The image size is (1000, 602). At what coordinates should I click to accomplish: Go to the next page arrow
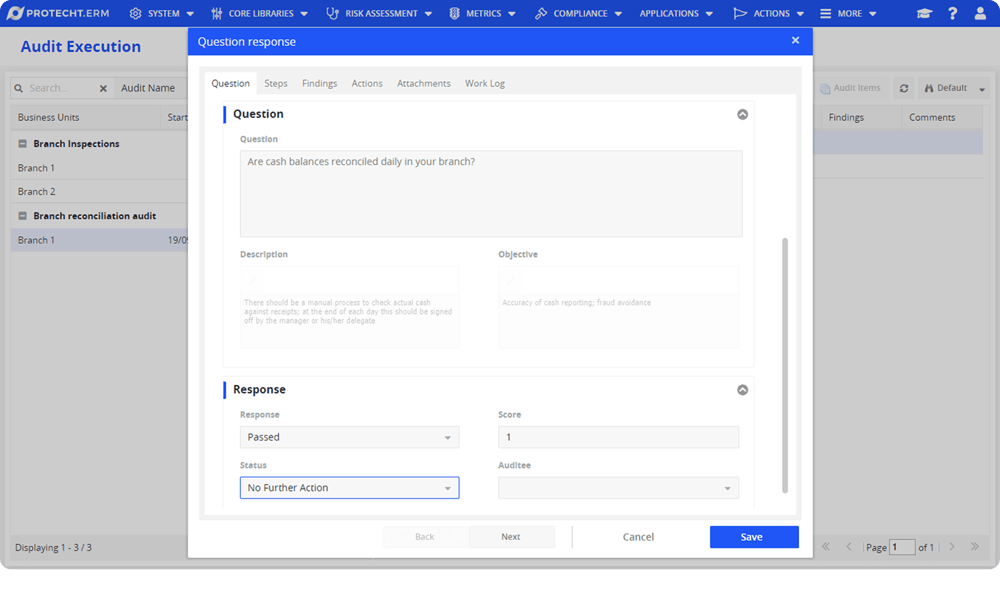coord(952,547)
